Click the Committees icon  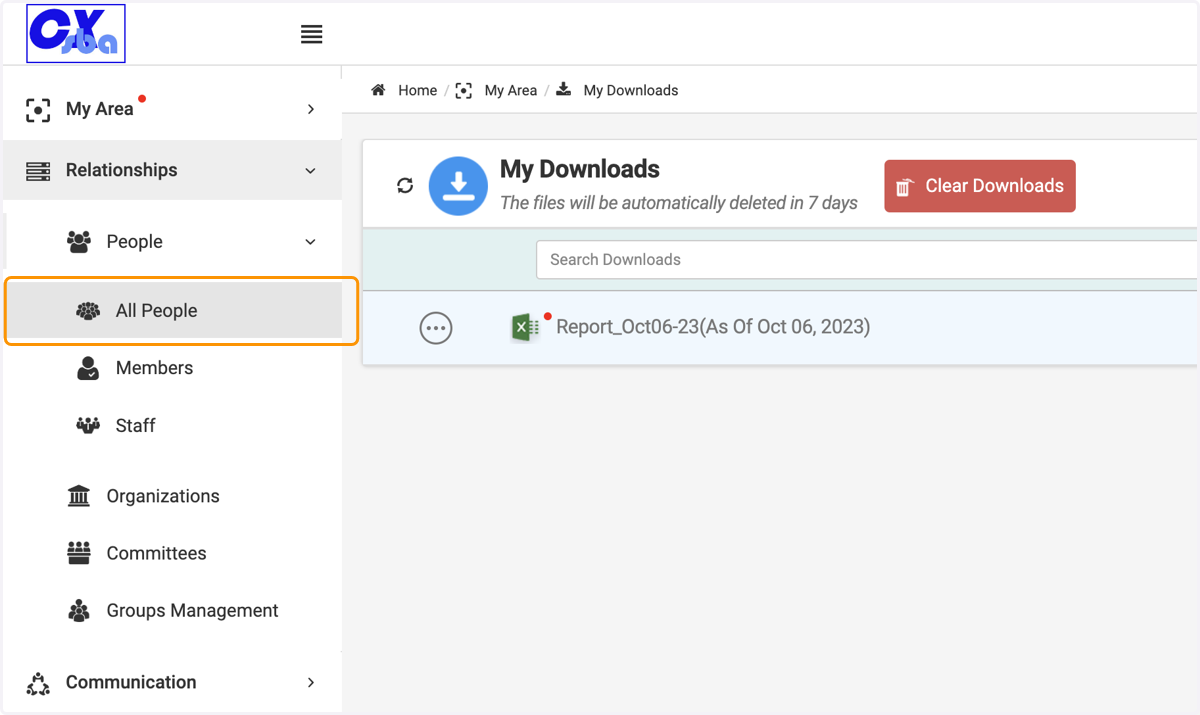(79, 553)
